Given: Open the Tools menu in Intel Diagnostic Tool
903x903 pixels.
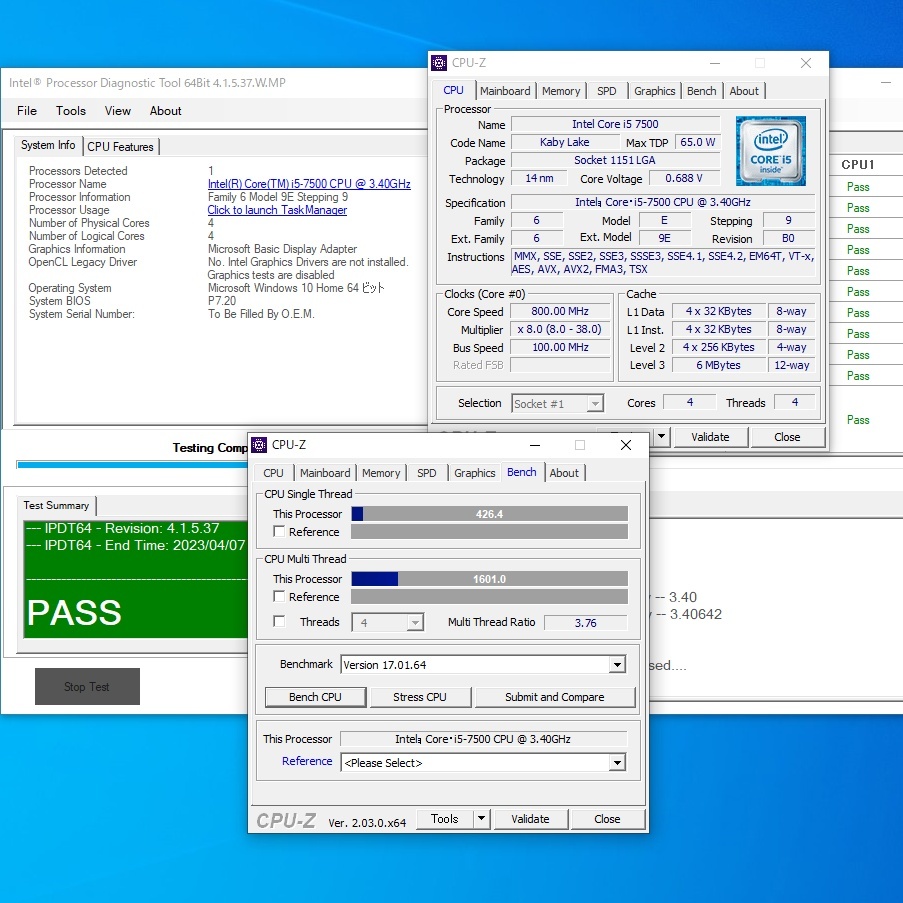Looking at the screenshot, I should (x=71, y=111).
